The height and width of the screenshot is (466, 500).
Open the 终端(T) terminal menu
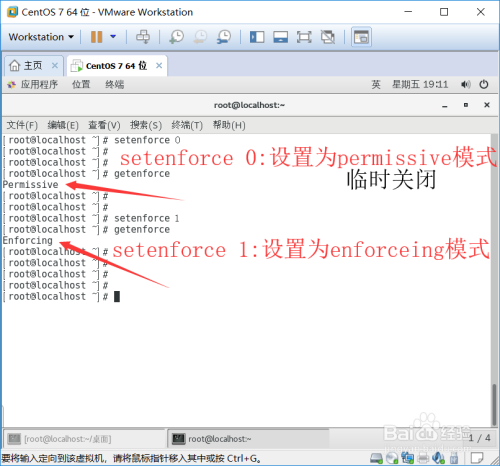[x=187, y=125]
